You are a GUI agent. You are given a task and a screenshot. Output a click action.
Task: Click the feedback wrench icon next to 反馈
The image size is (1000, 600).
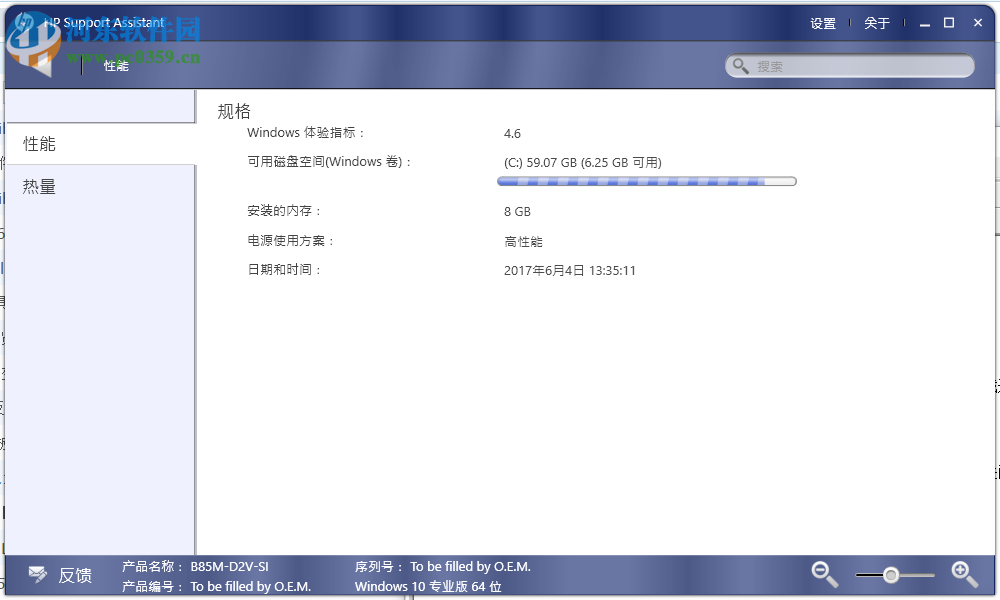coord(37,574)
